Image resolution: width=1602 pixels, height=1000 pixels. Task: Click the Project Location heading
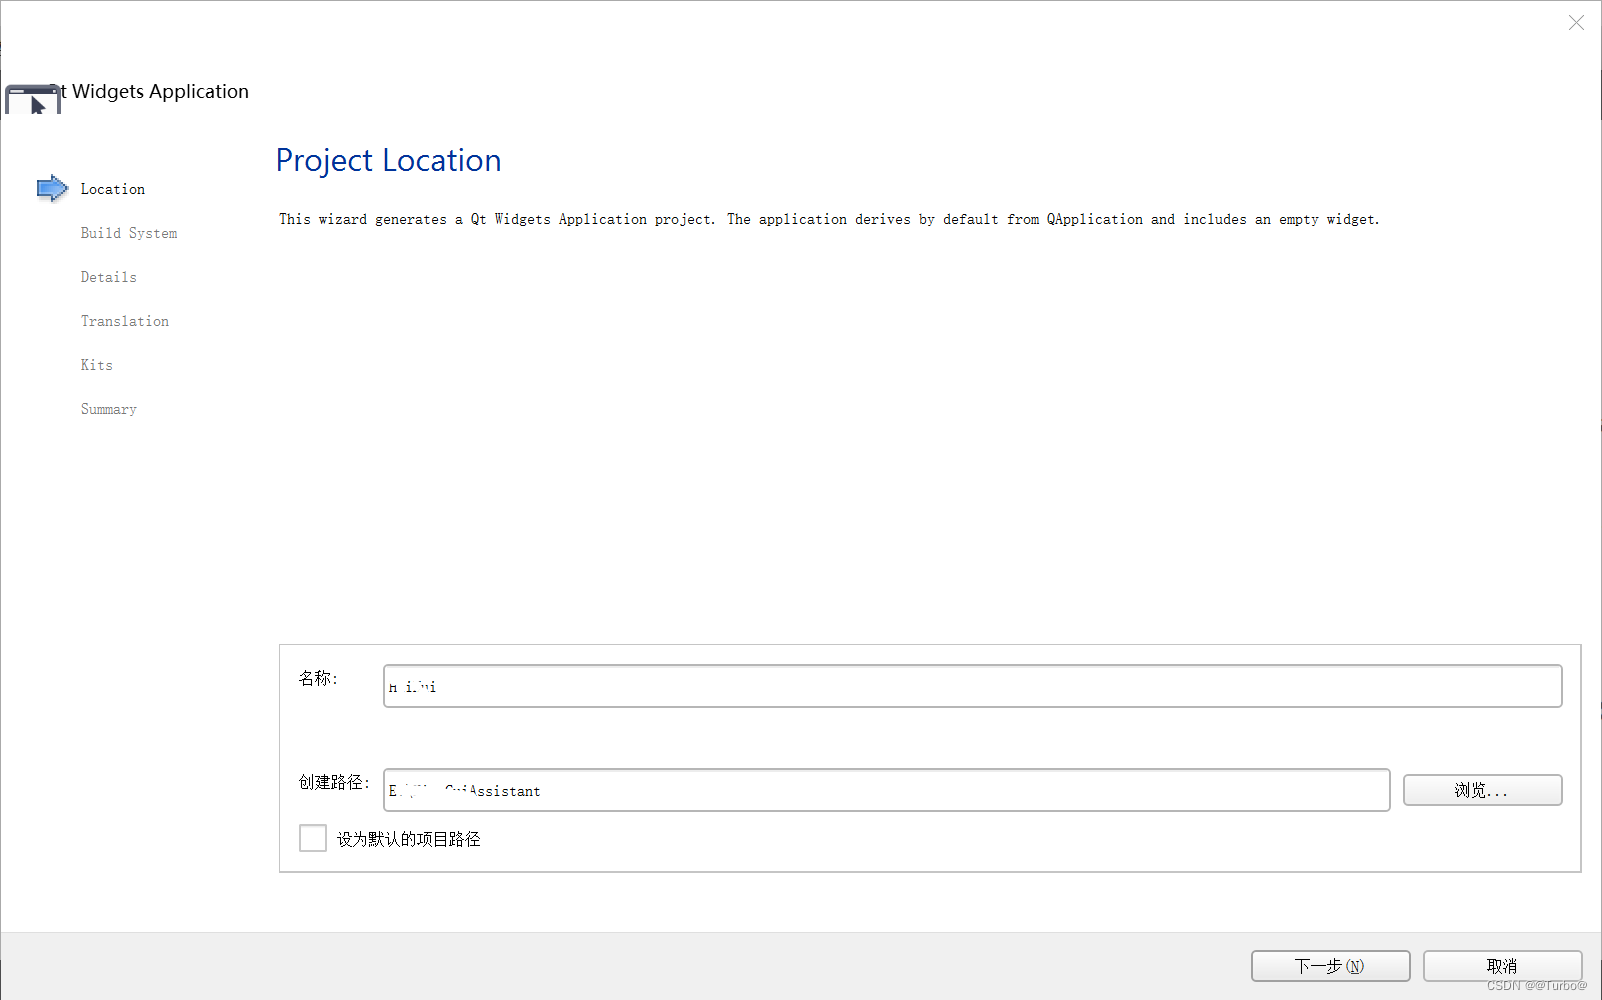[x=388, y=160]
